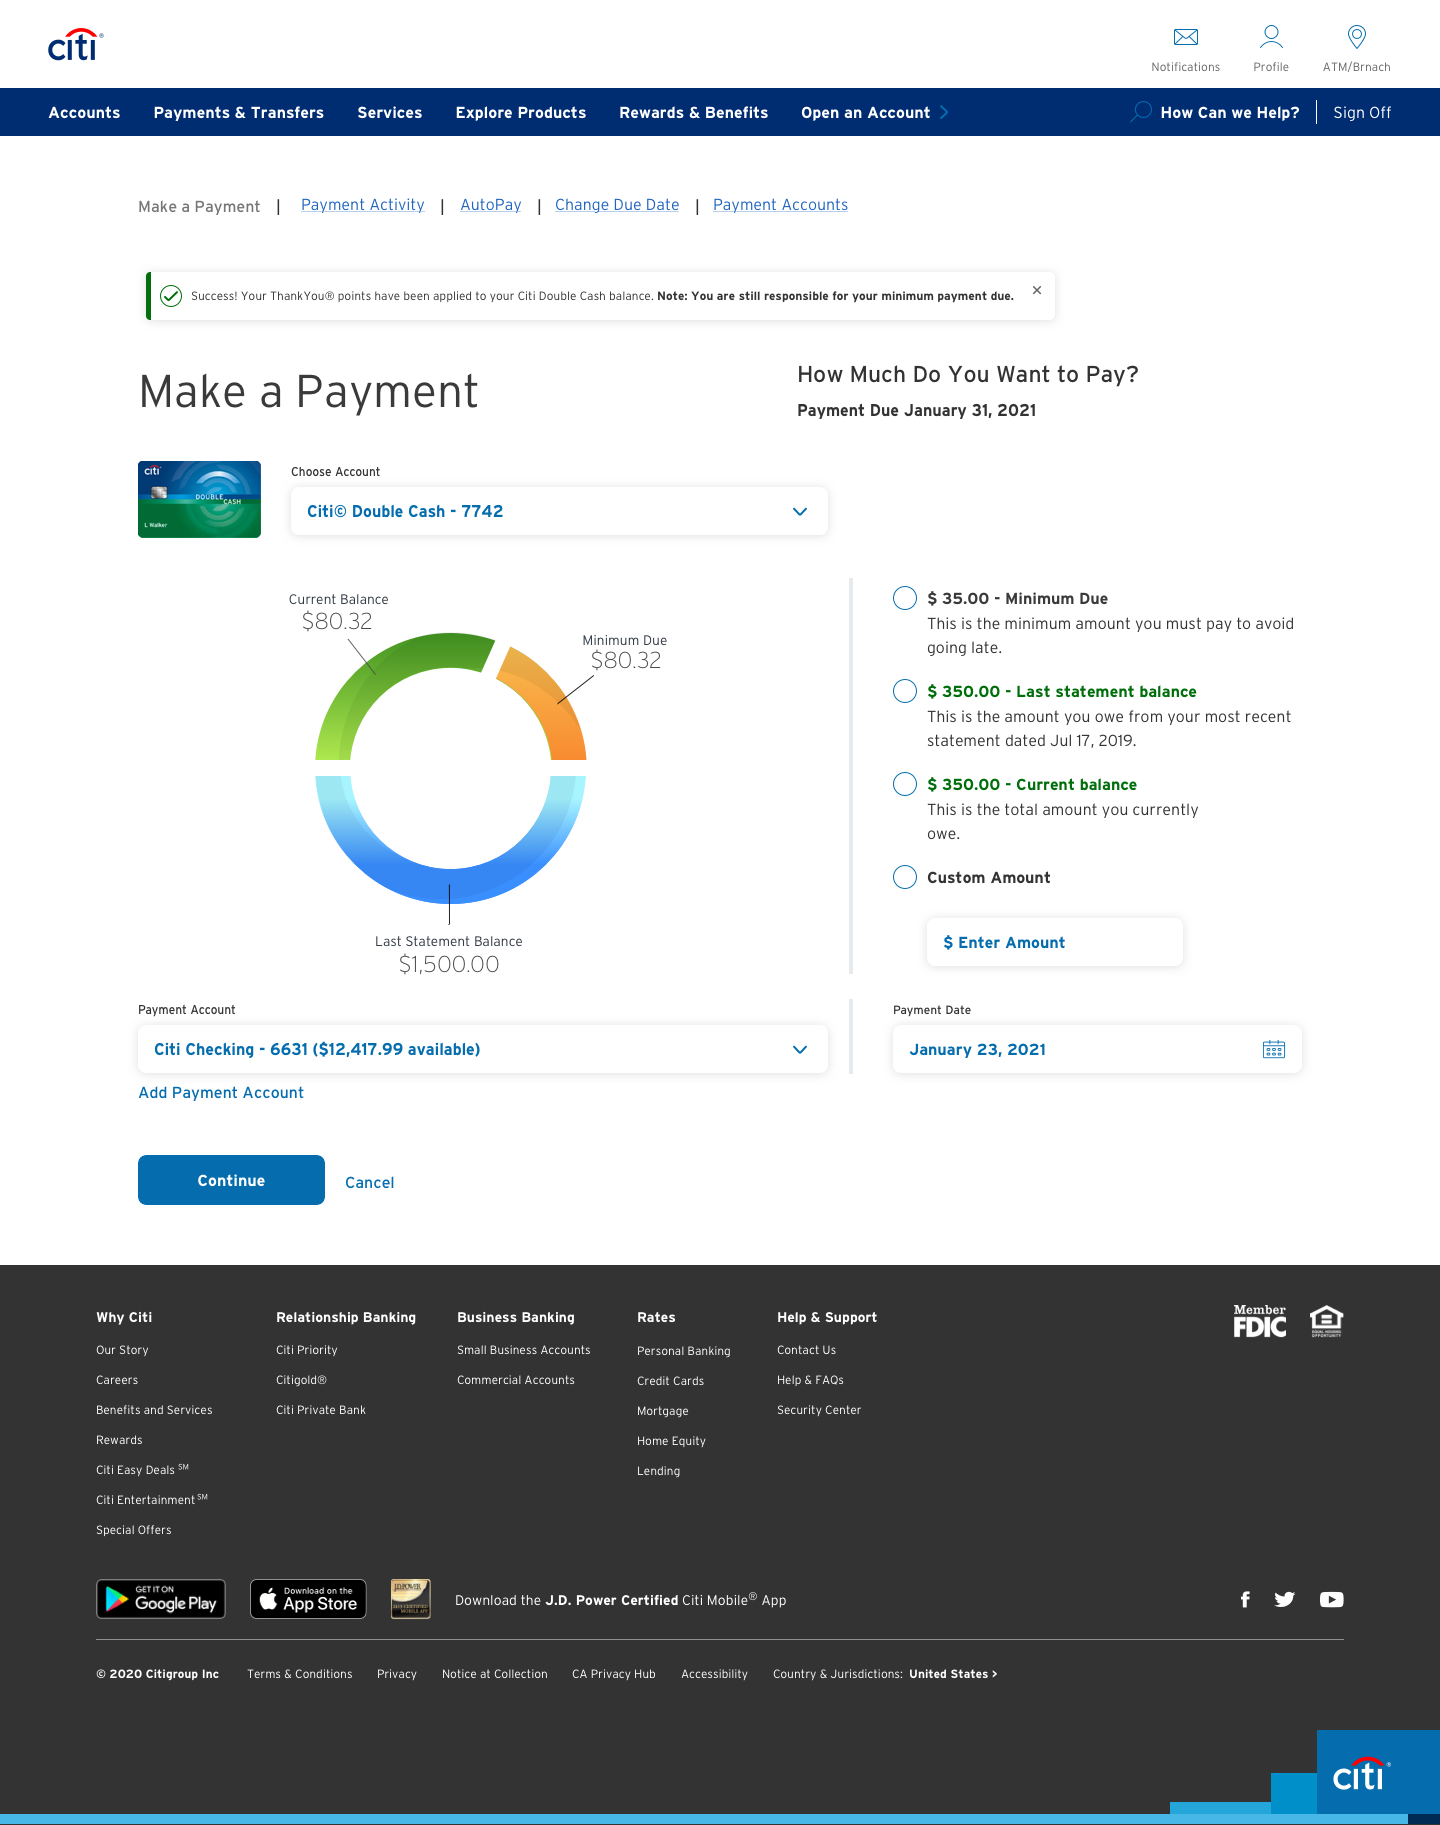Open ATM/Branch location pin icon
The width and height of the screenshot is (1440, 1825).
[1357, 37]
